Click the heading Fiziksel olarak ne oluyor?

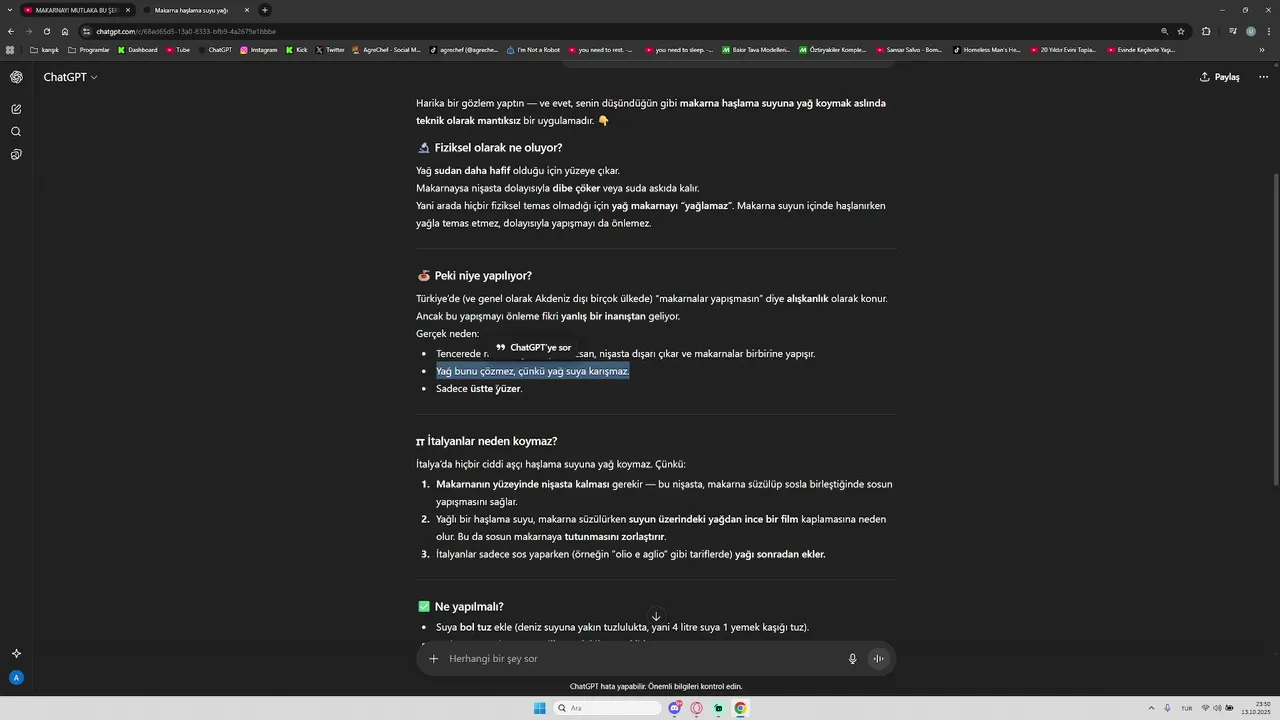click(498, 148)
